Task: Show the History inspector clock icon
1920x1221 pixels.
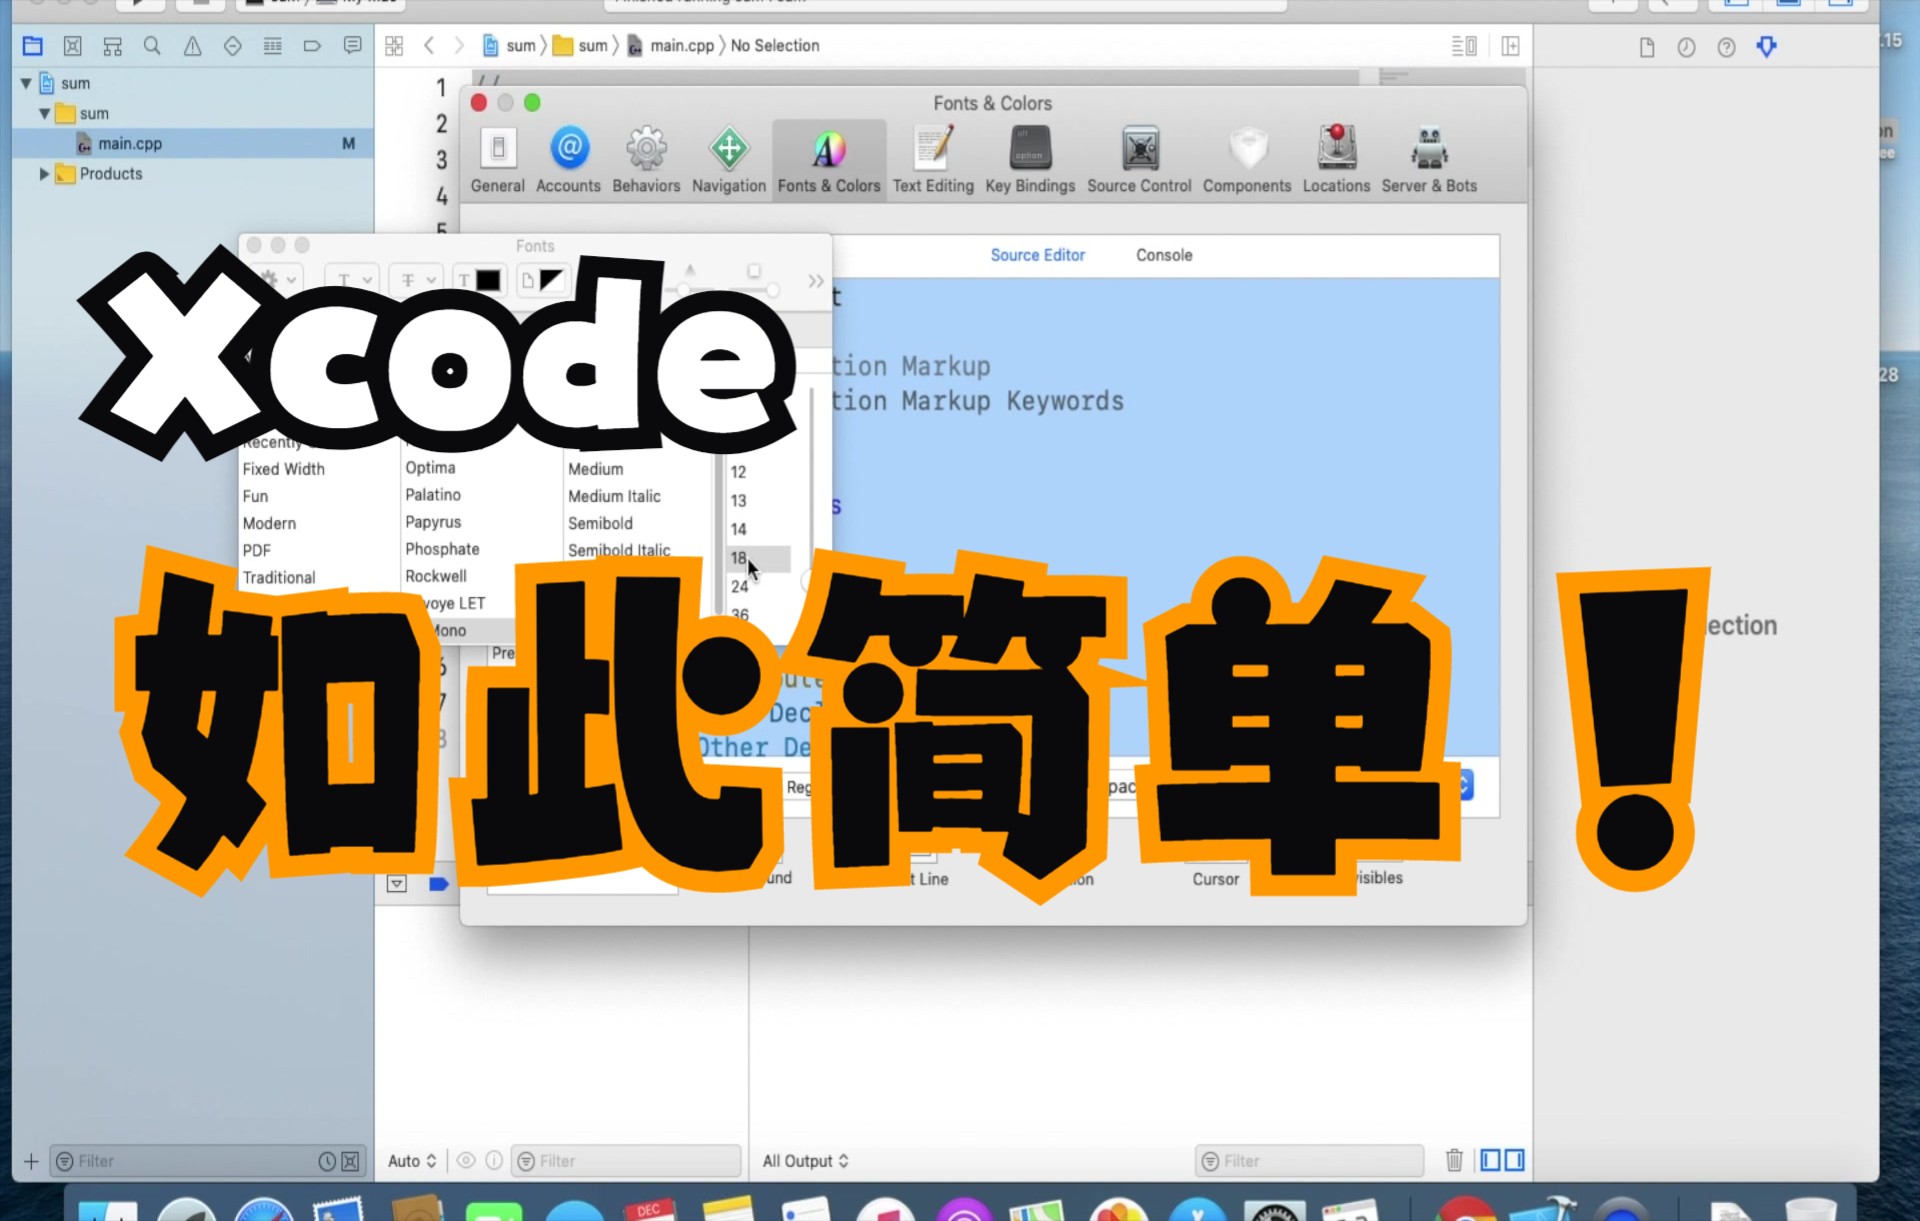Action: coord(1687,47)
